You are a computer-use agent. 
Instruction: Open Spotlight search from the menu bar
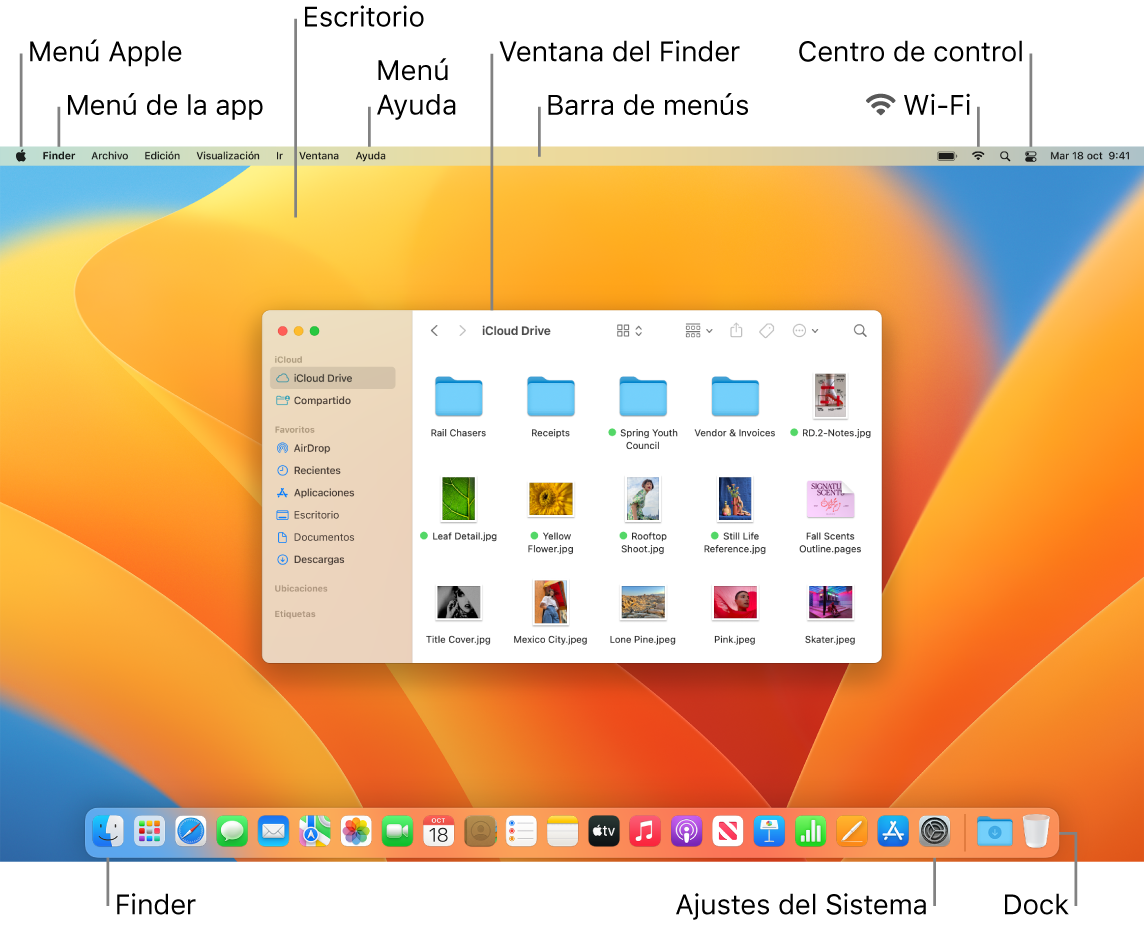[1005, 155]
